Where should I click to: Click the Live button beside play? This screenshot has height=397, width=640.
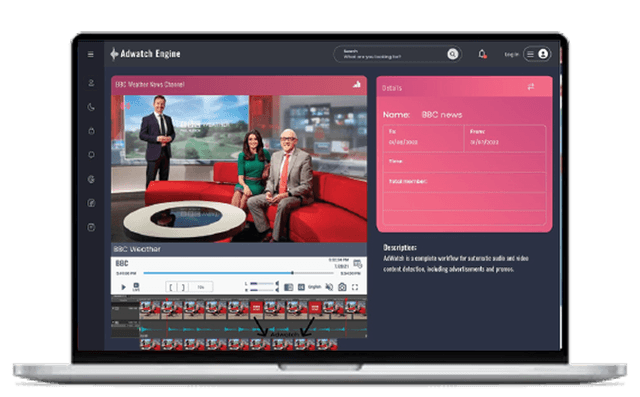click(x=136, y=287)
